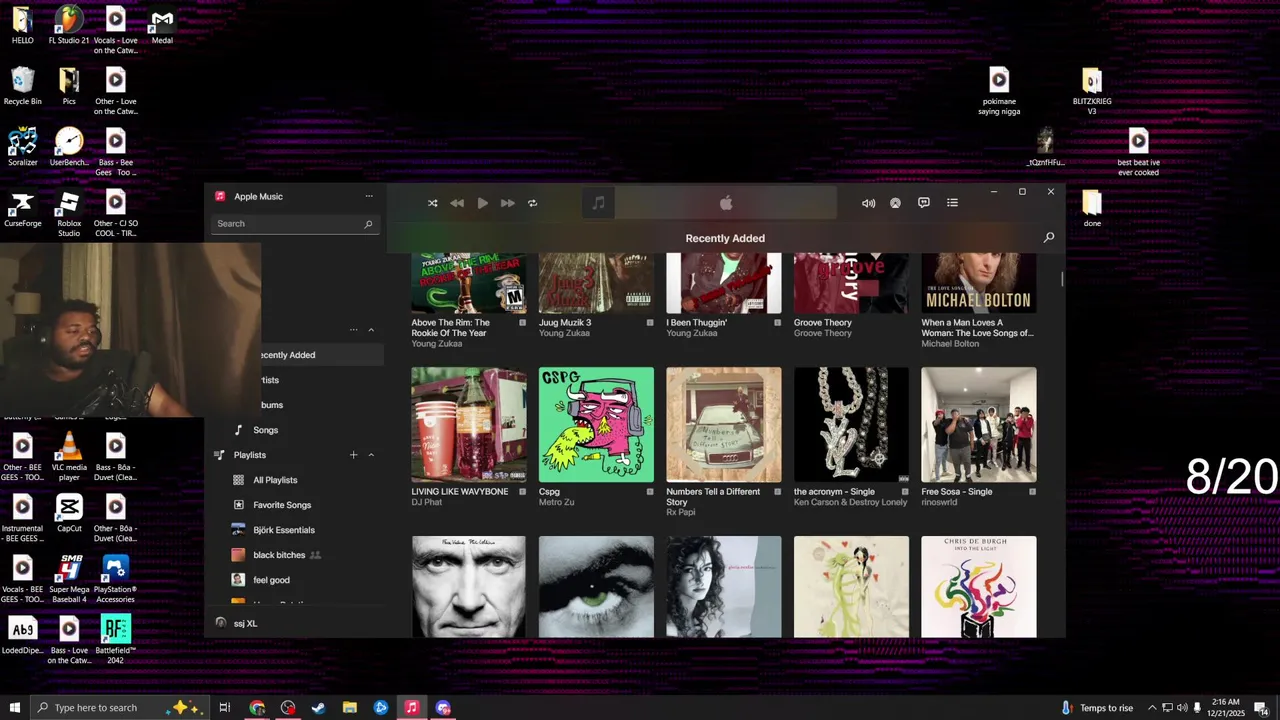
Task: Click the search magnifier beside Recently Added
Action: pos(1048,237)
